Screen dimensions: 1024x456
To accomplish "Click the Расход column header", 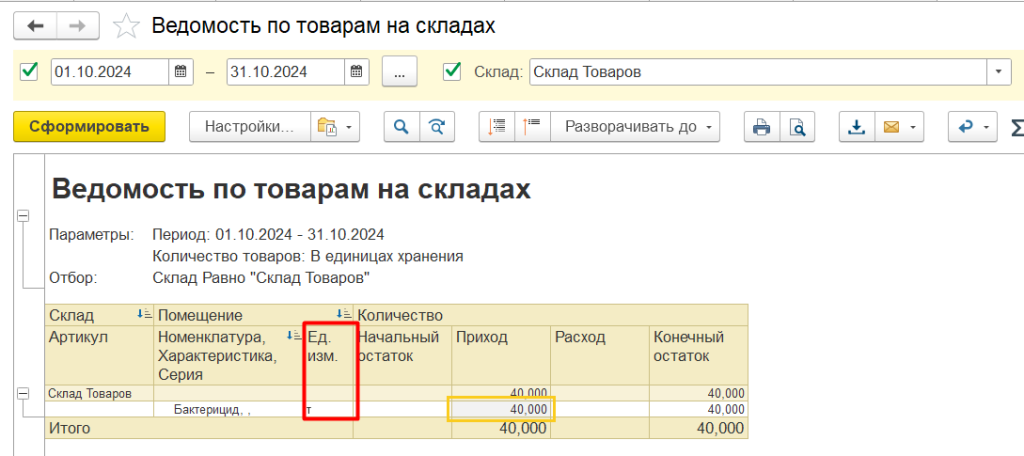I will coord(600,356).
